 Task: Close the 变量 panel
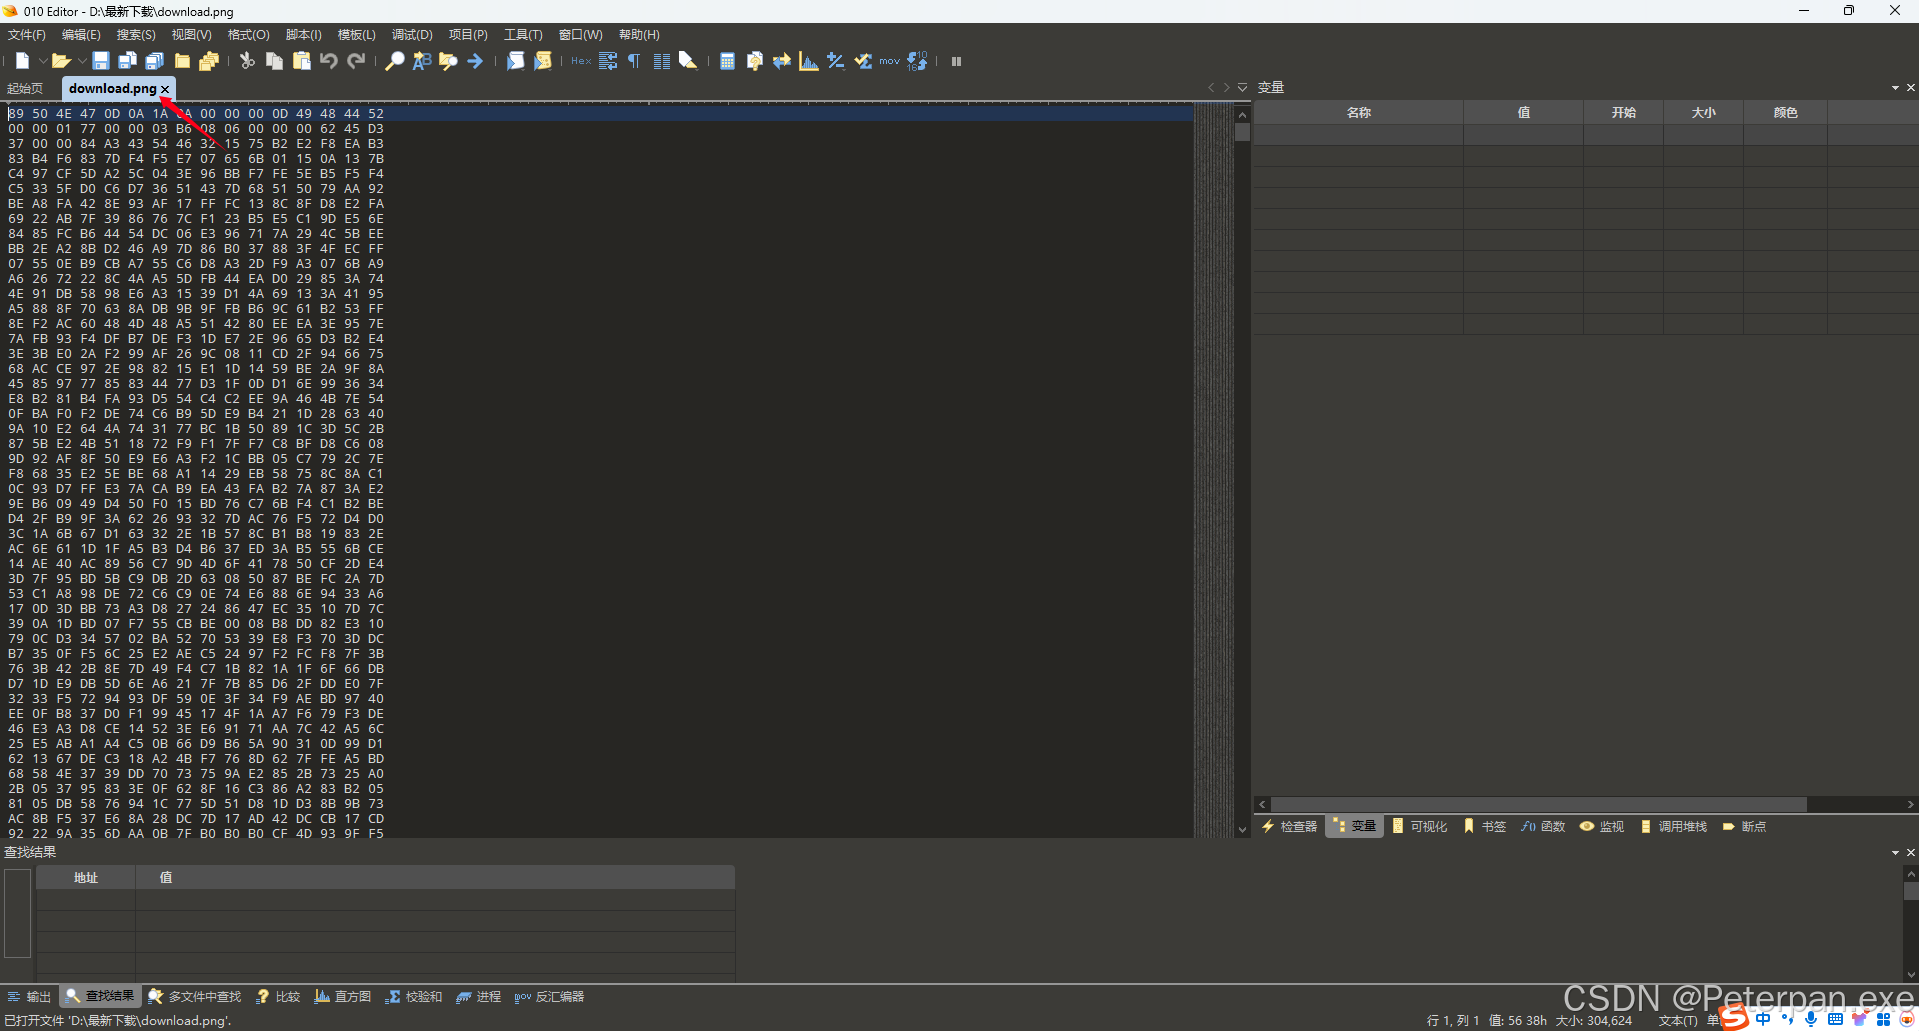(x=1911, y=88)
